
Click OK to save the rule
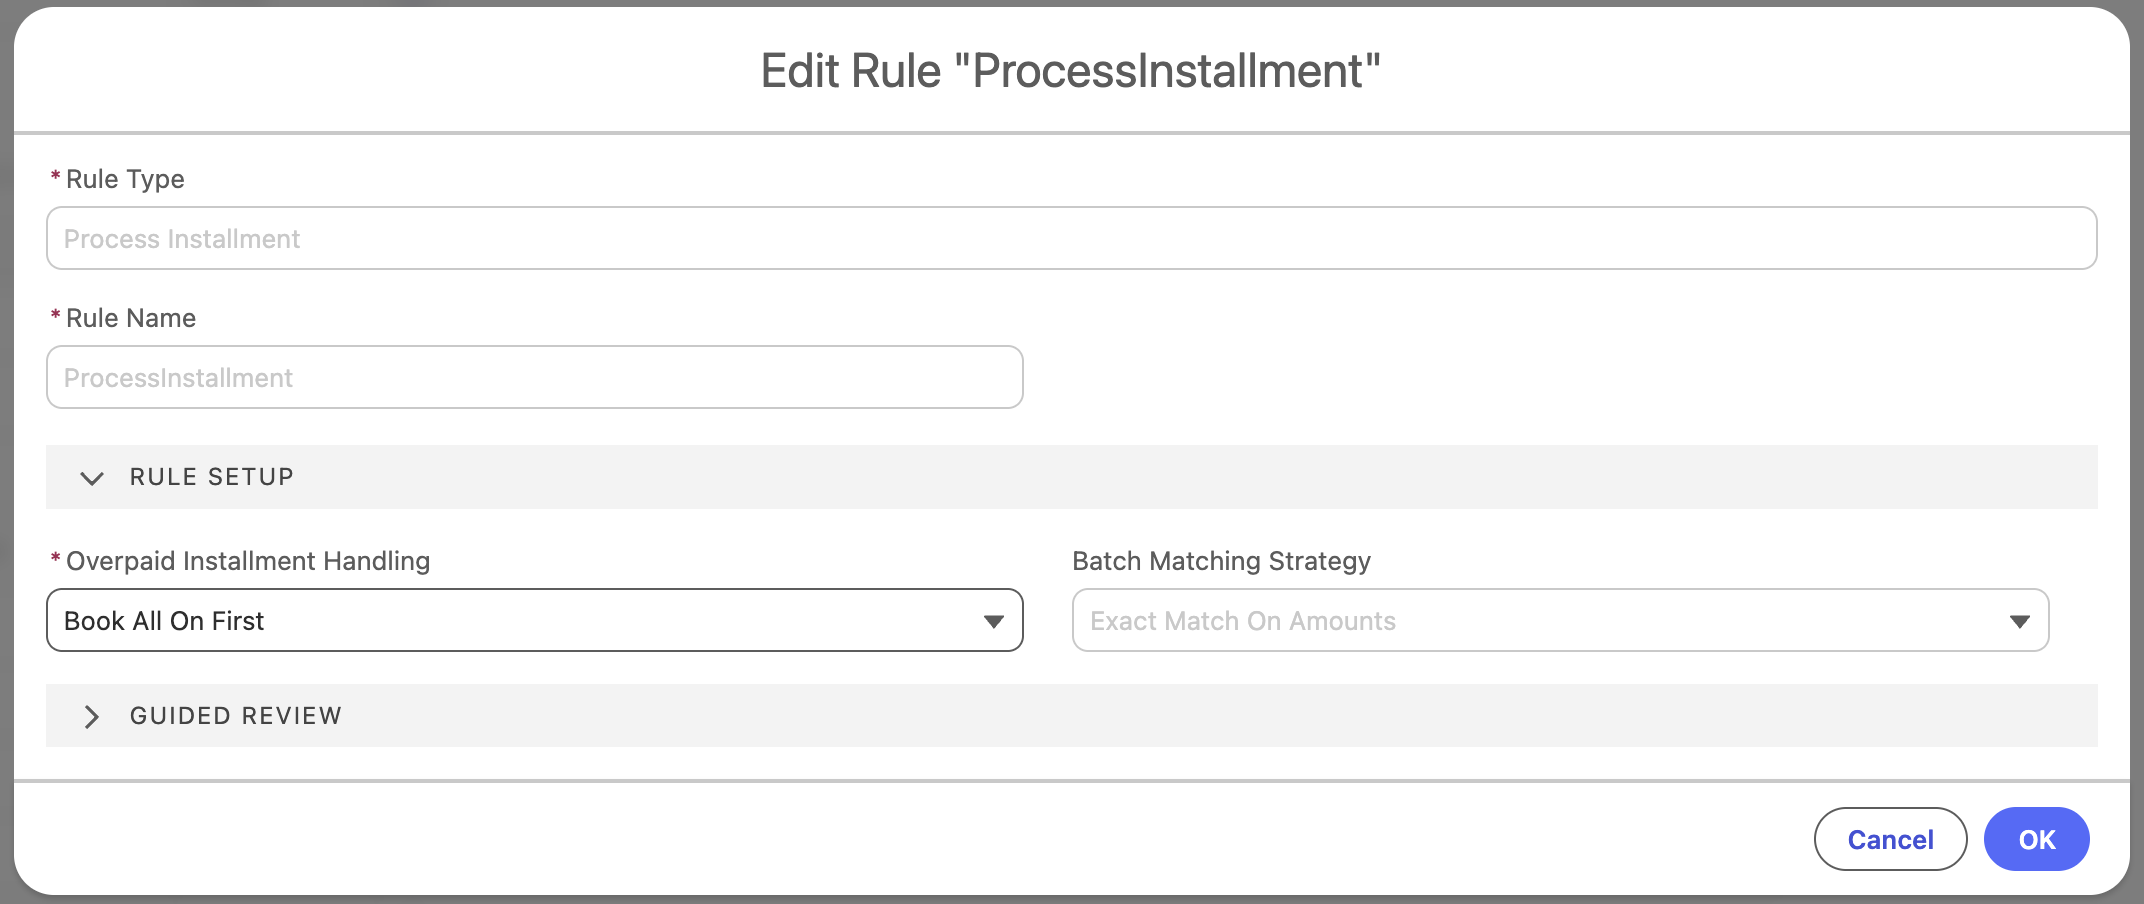tap(2036, 839)
